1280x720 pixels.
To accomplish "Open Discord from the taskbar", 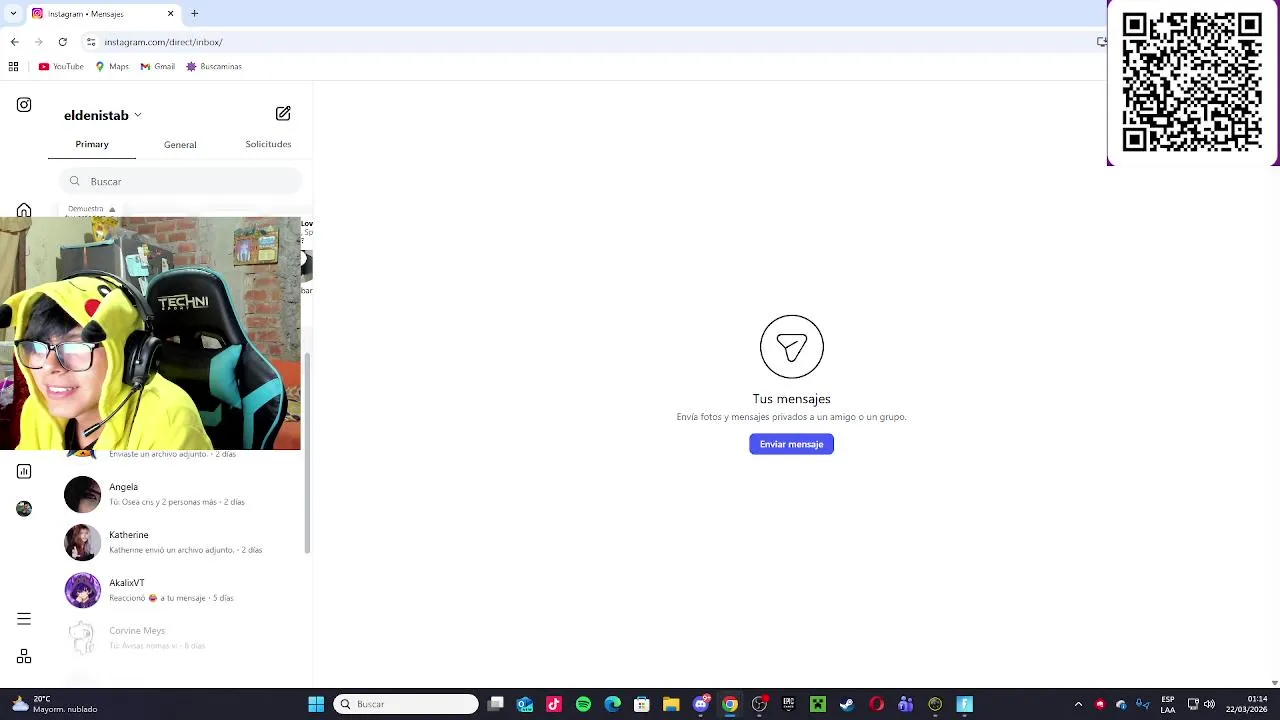I will pos(701,704).
